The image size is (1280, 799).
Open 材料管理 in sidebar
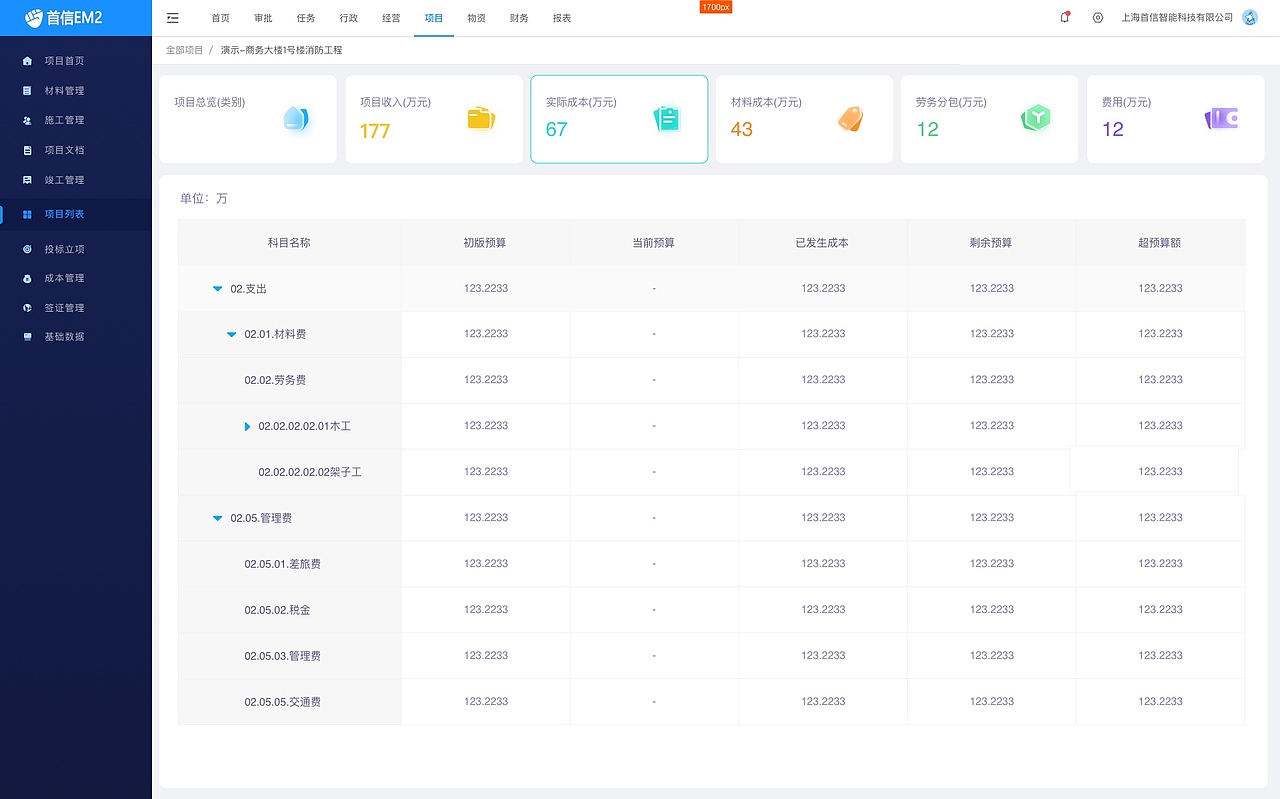pos(64,91)
